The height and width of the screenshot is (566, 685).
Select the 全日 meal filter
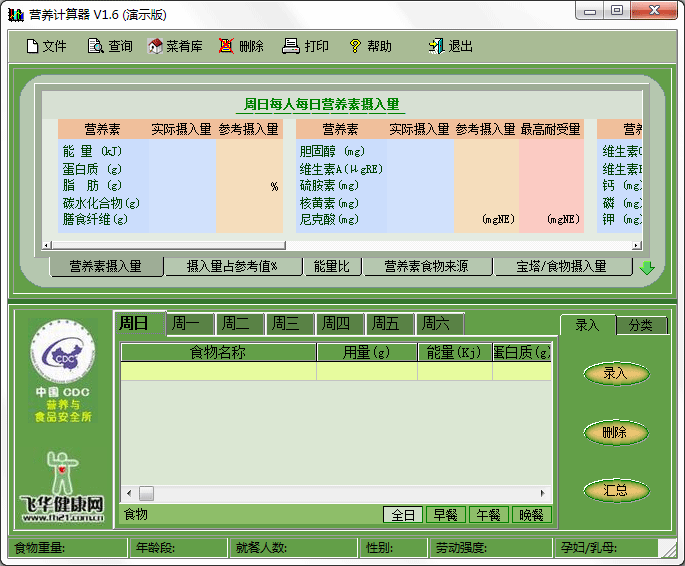403,515
